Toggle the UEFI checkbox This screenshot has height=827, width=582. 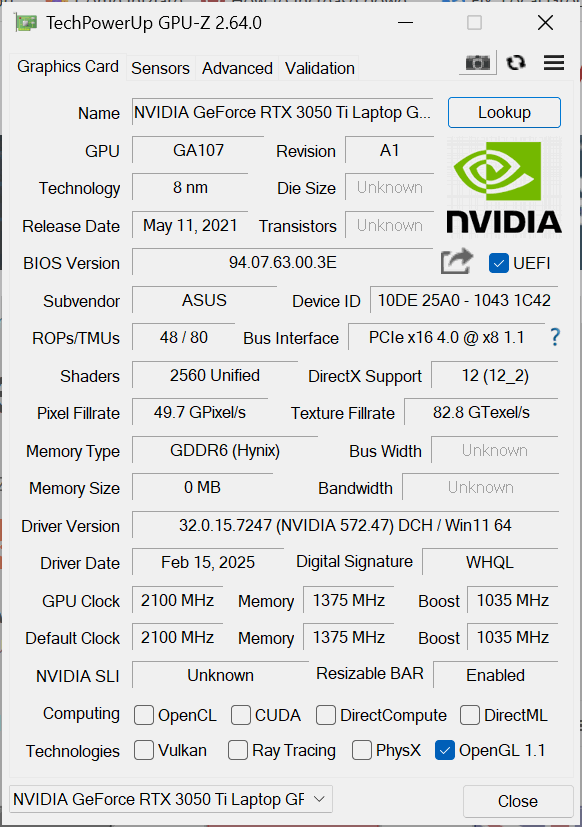(x=498, y=263)
